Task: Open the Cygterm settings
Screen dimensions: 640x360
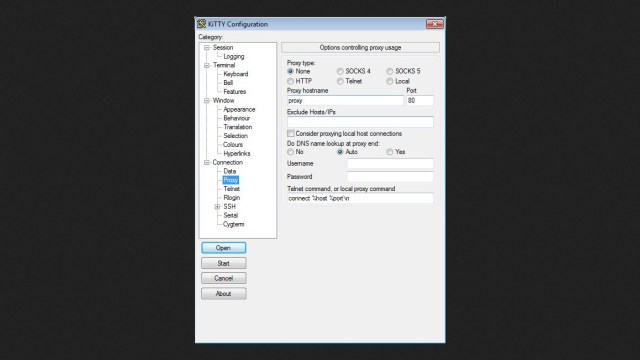Action: [x=233, y=224]
